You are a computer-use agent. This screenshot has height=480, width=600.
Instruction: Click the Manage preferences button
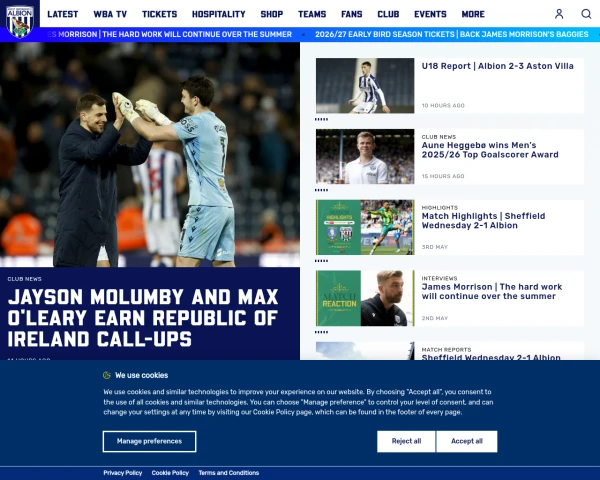coord(150,441)
